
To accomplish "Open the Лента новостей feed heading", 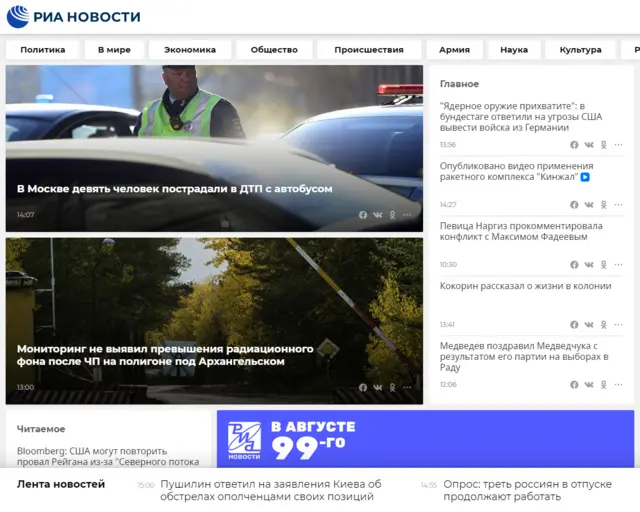I will click(x=61, y=484).
